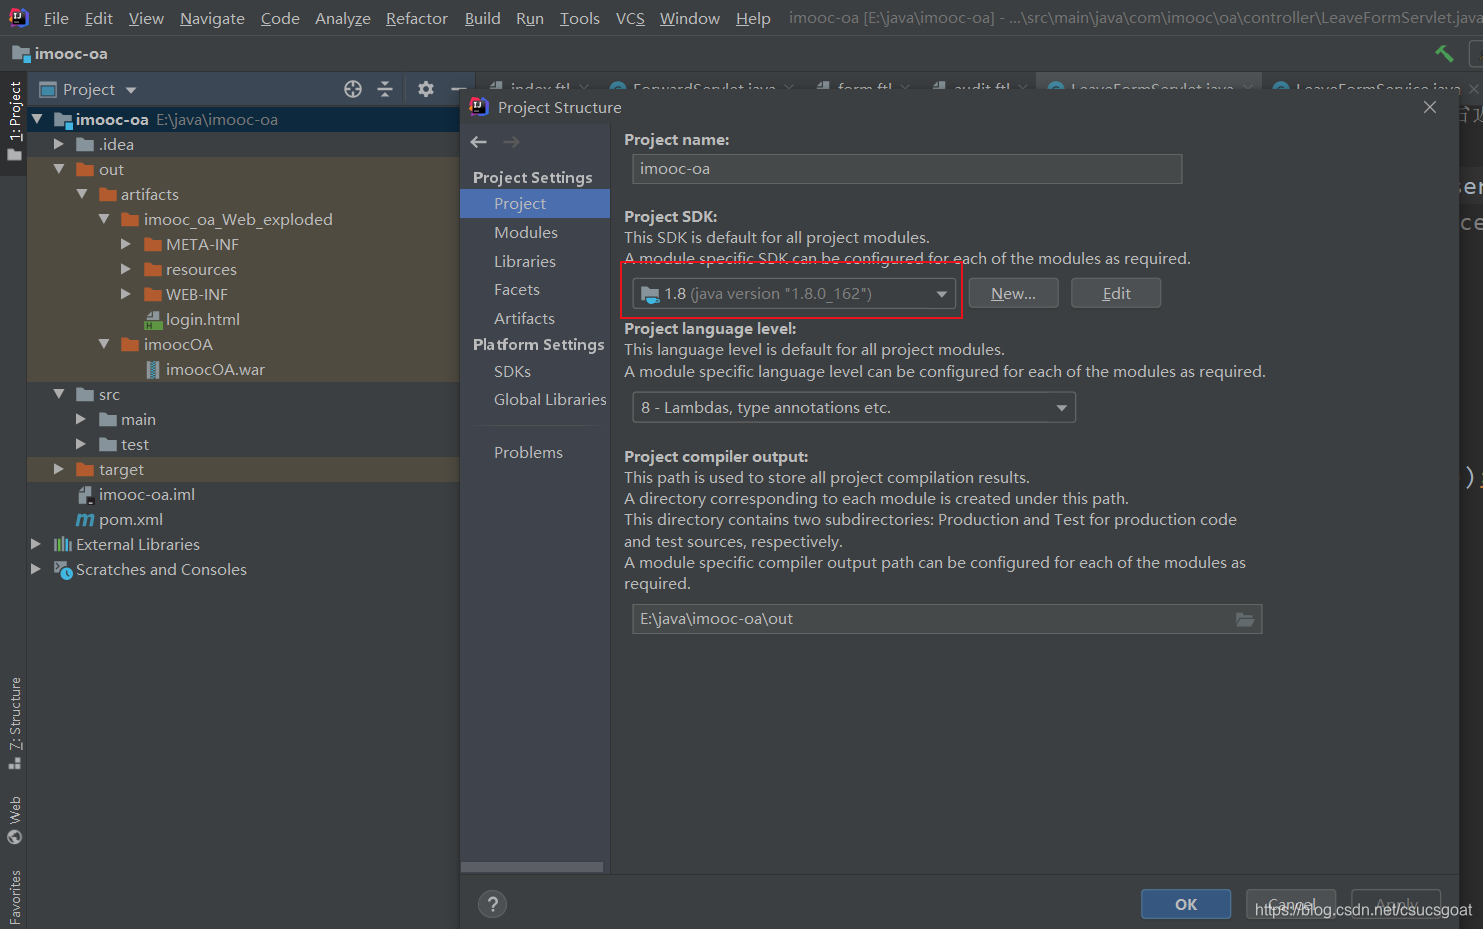Open the Structure tool window
The height and width of the screenshot is (929, 1483).
[14, 715]
